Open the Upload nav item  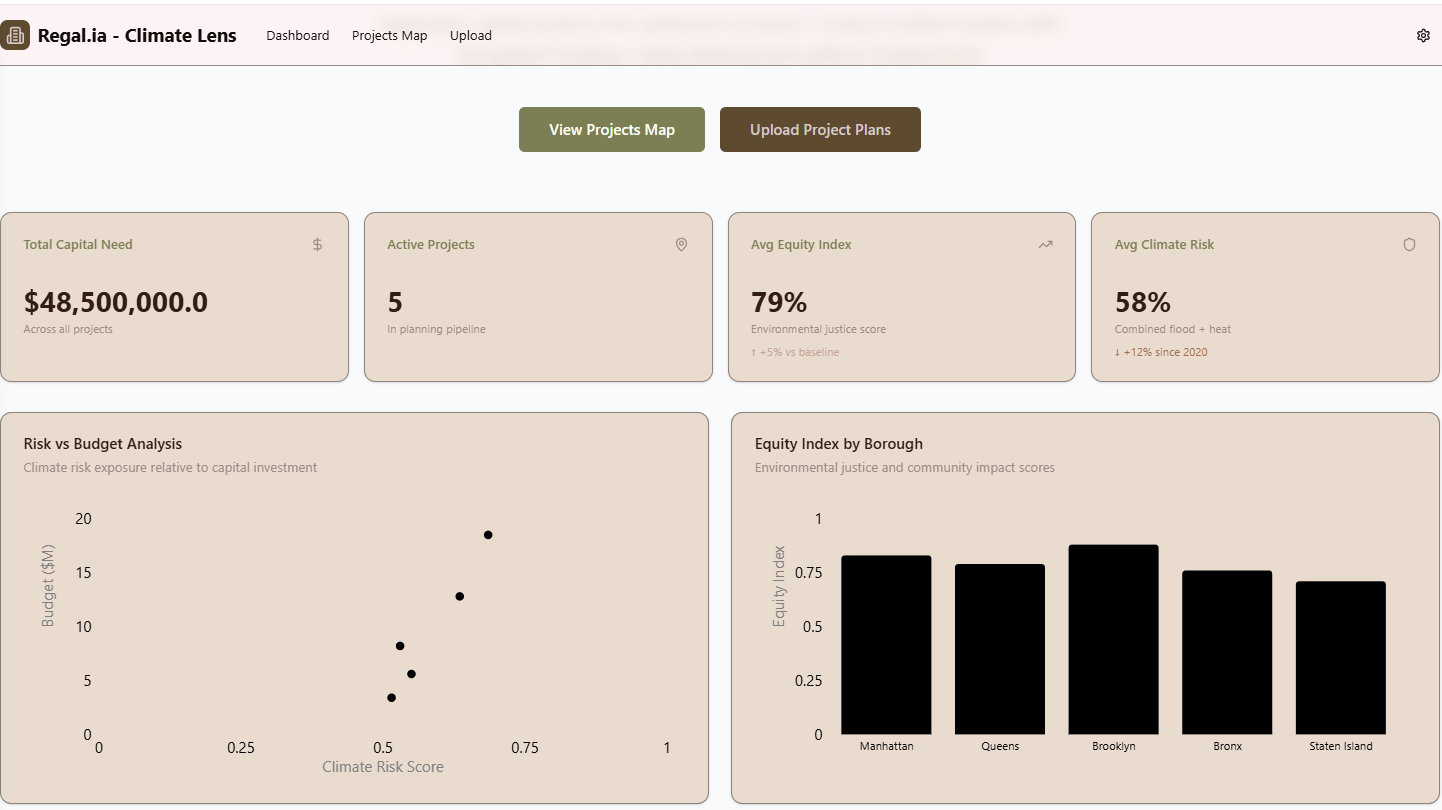[470, 35]
